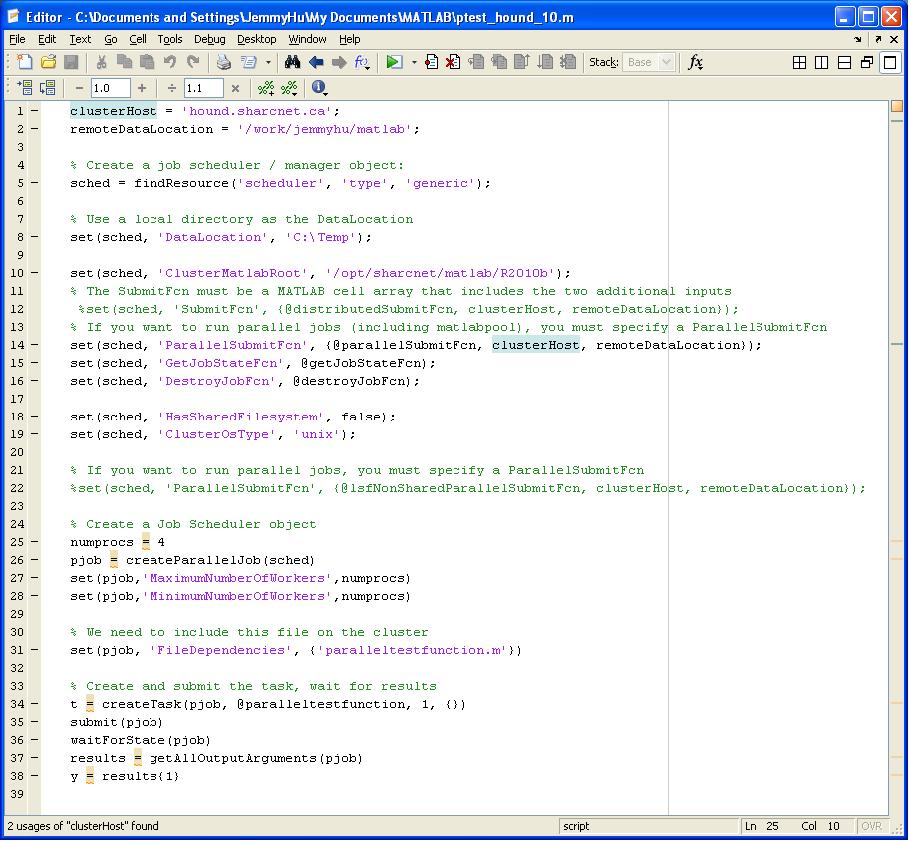Toggle breakpoint dash on line 26
Image resolution: width=911 pixels, height=841 pixels.
click(x=35, y=560)
